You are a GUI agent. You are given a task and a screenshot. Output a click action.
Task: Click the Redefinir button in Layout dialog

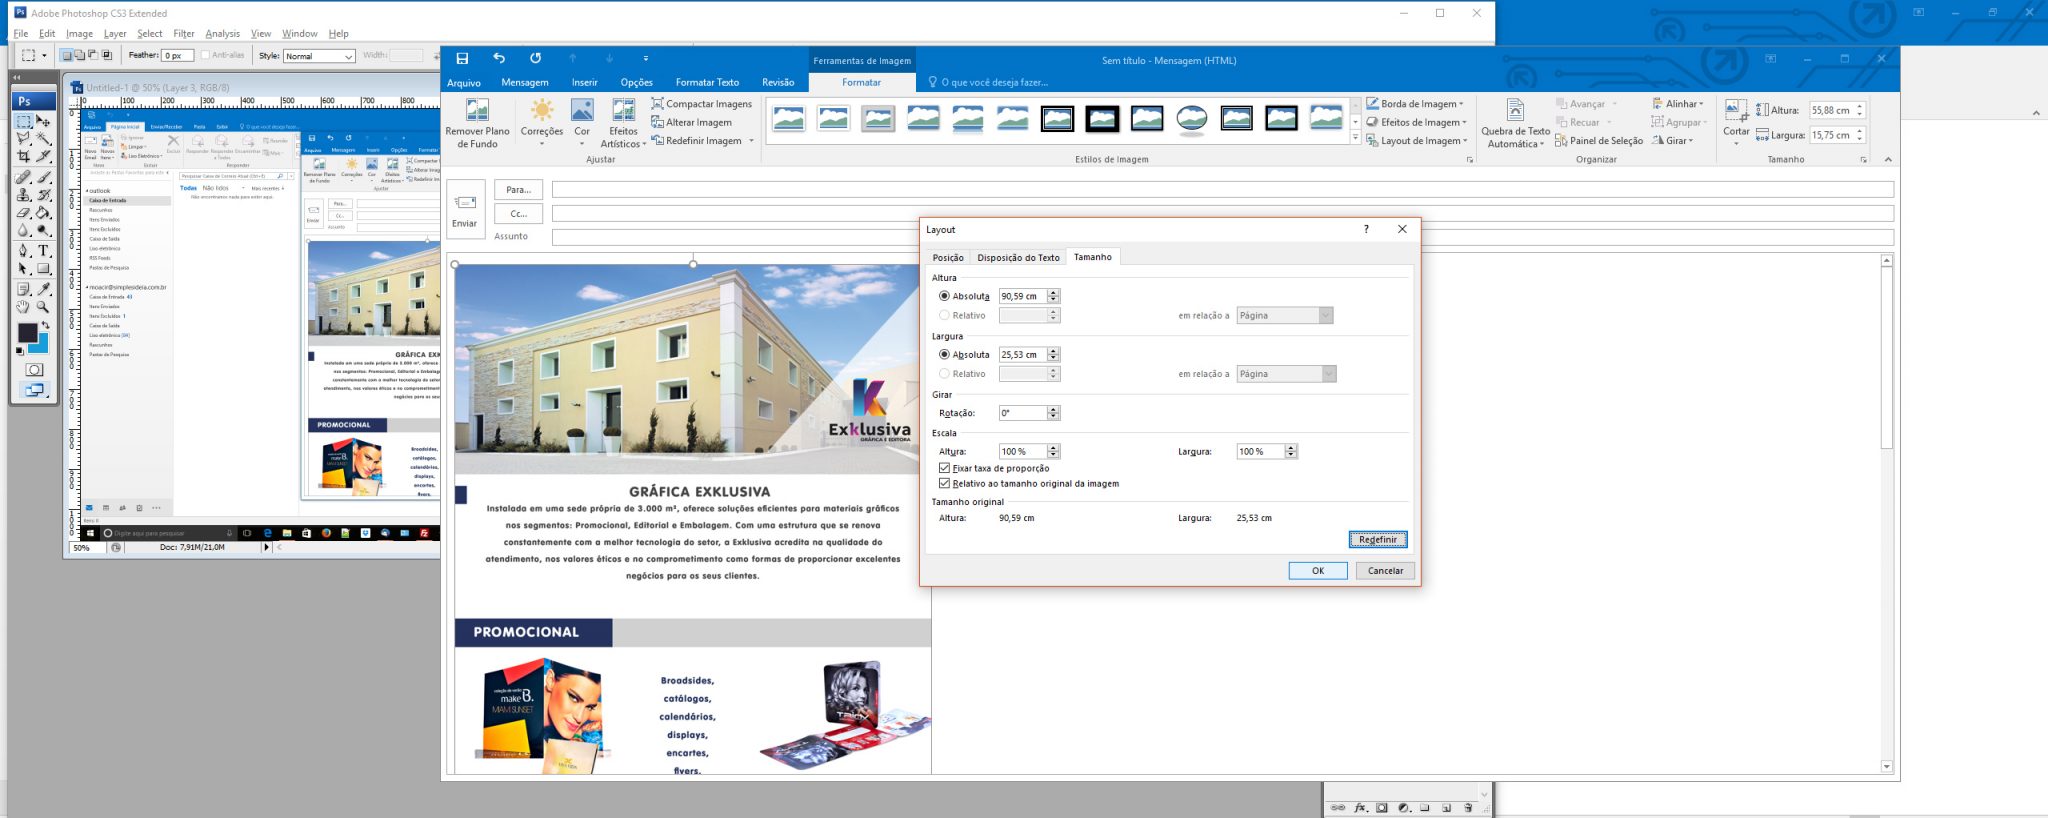[x=1378, y=540]
